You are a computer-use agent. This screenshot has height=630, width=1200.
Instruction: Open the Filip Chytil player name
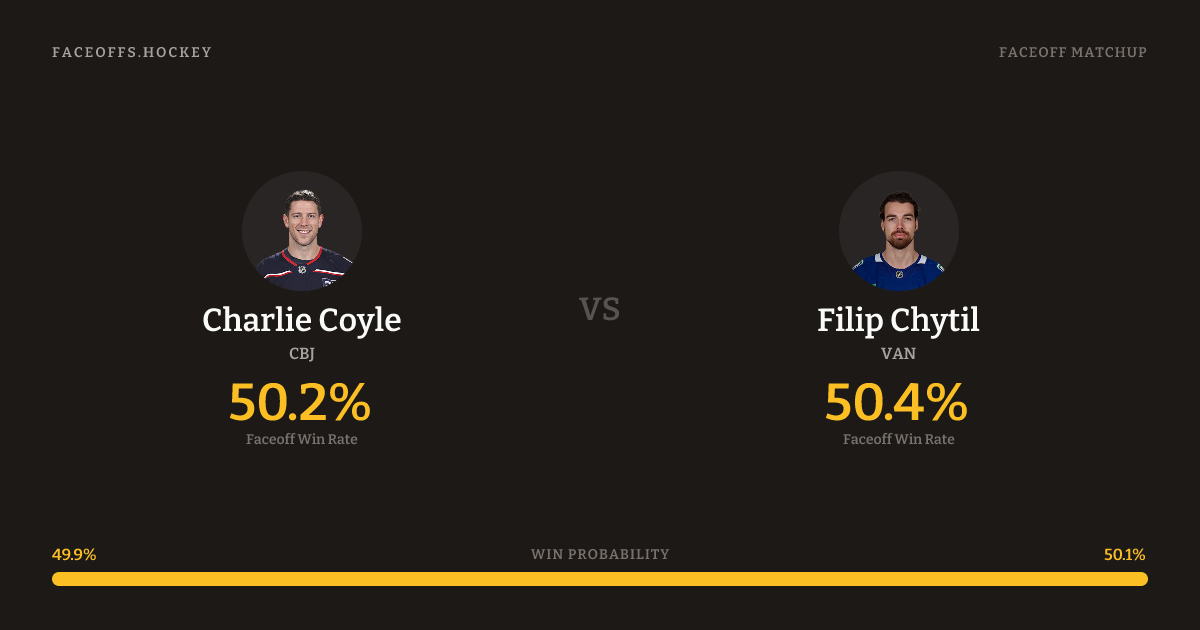click(x=898, y=320)
